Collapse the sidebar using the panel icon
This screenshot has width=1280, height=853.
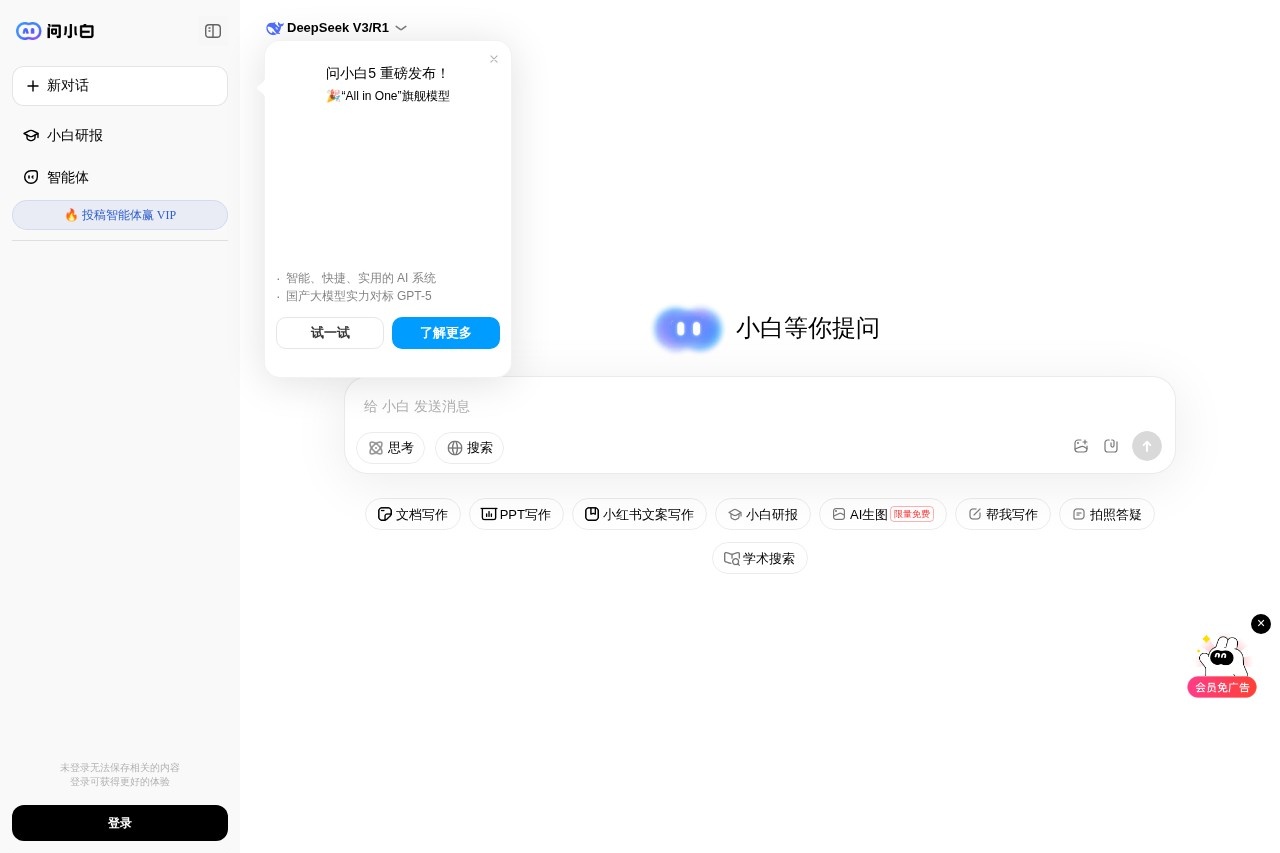tap(213, 31)
